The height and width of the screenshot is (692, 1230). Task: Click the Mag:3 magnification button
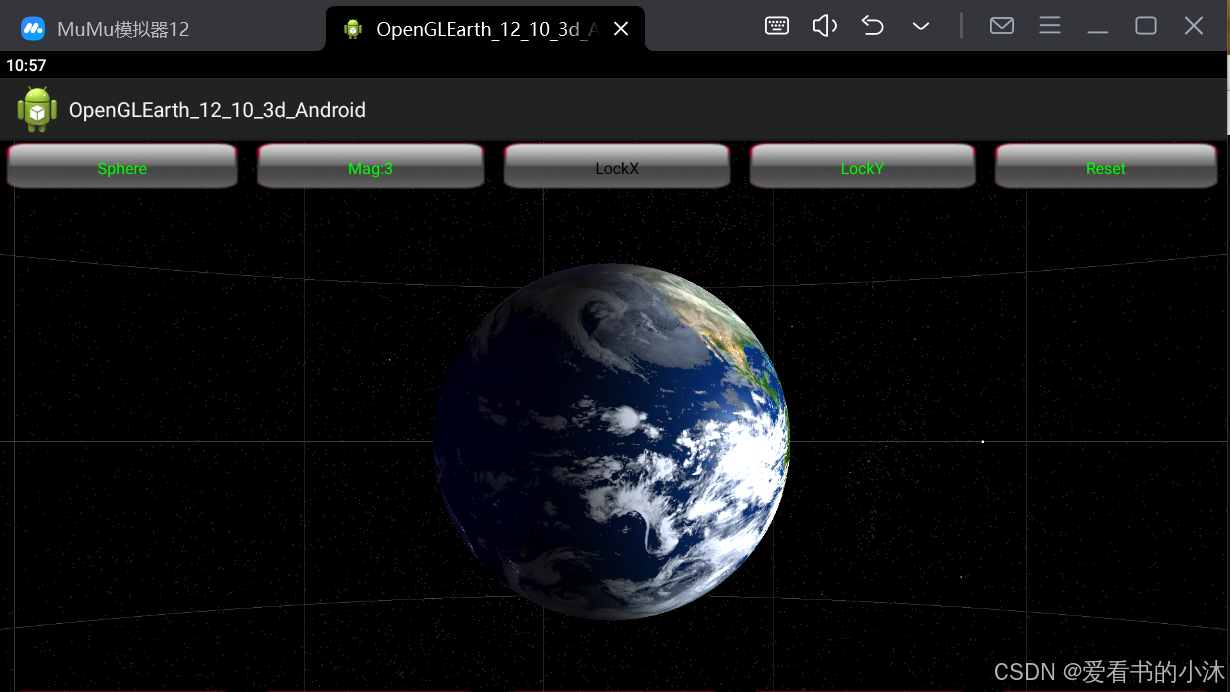pyautogui.click(x=370, y=168)
